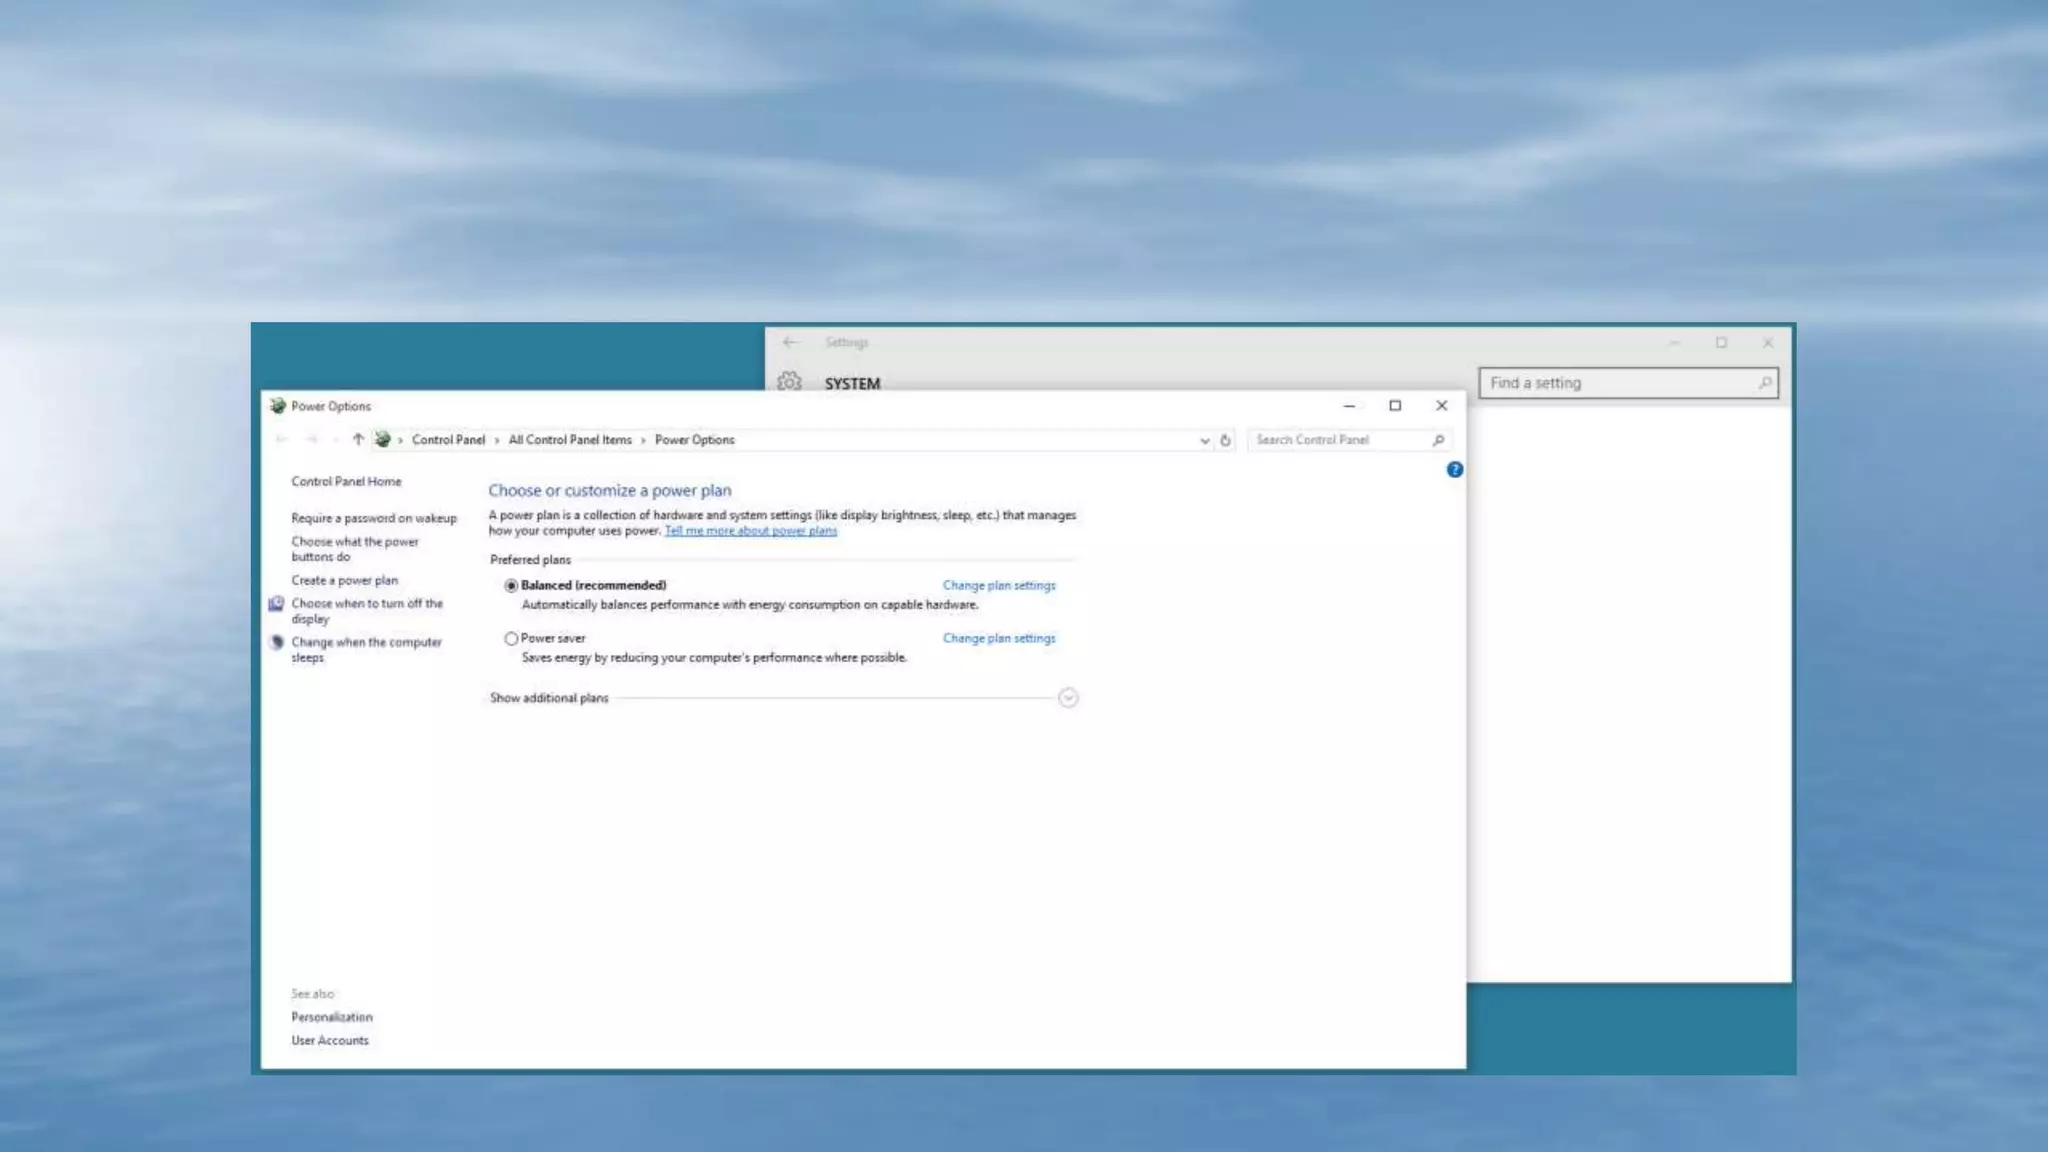This screenshot has width=2048, height=1152.
Task: Click the chevron after Control Panel breadcrumb
Action: pos(497,440)
